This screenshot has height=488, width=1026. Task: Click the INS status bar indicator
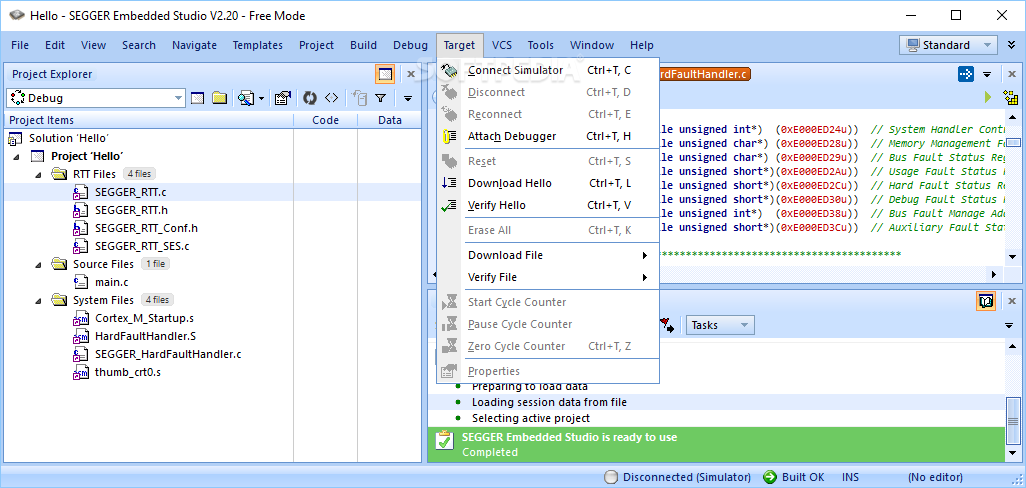pos(850,477)
